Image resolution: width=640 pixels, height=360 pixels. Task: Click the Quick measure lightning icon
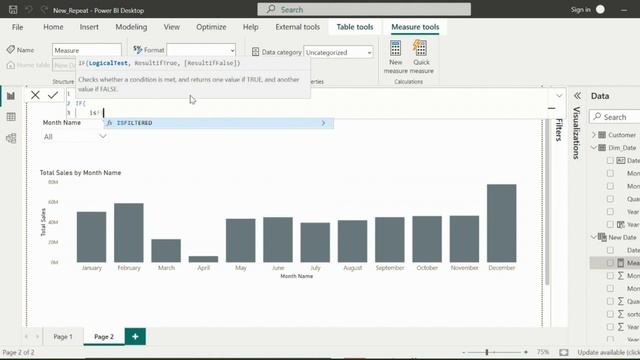click(x=420, y=48)
